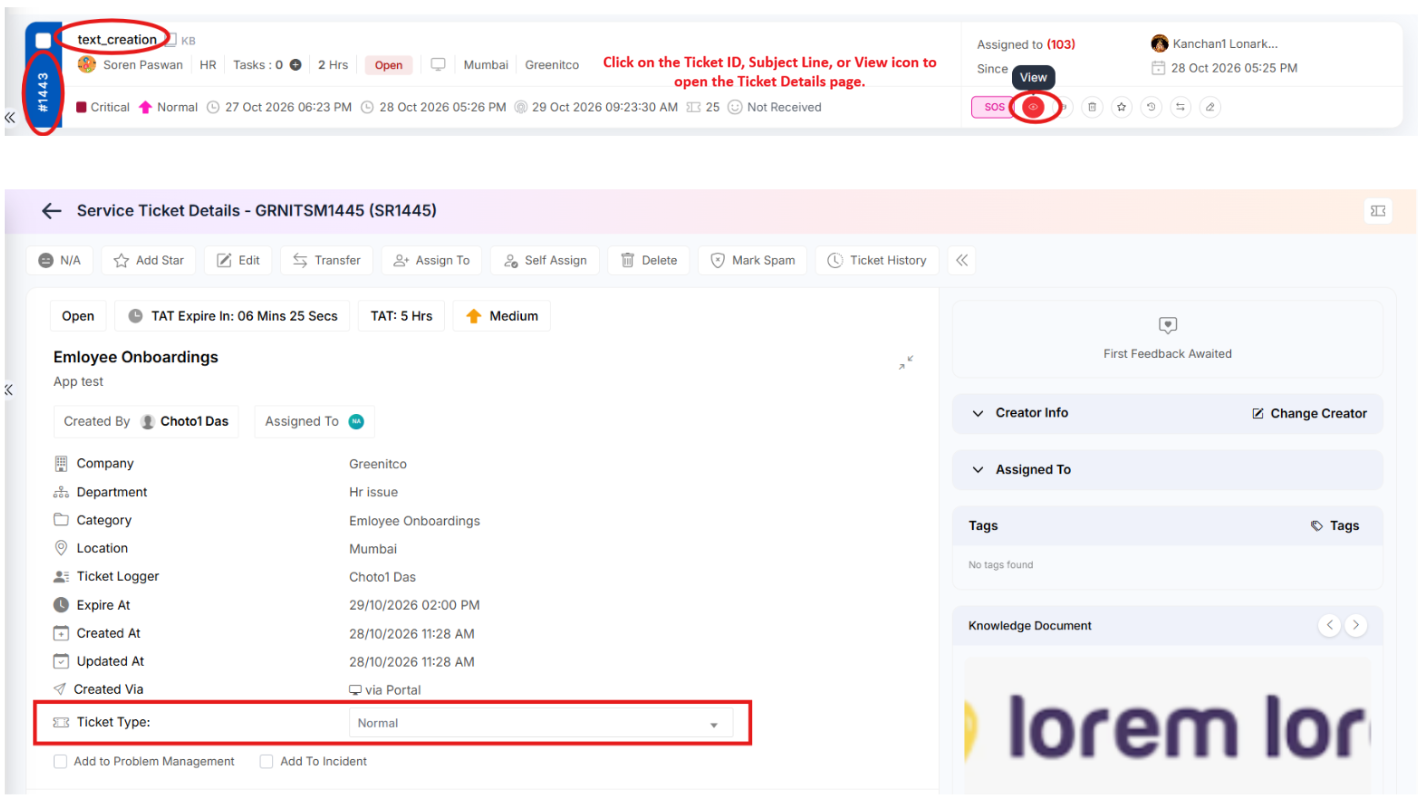1427x800 pixels.
Task: Click the KB book icon beside text_creation
Action: [170, 40]
